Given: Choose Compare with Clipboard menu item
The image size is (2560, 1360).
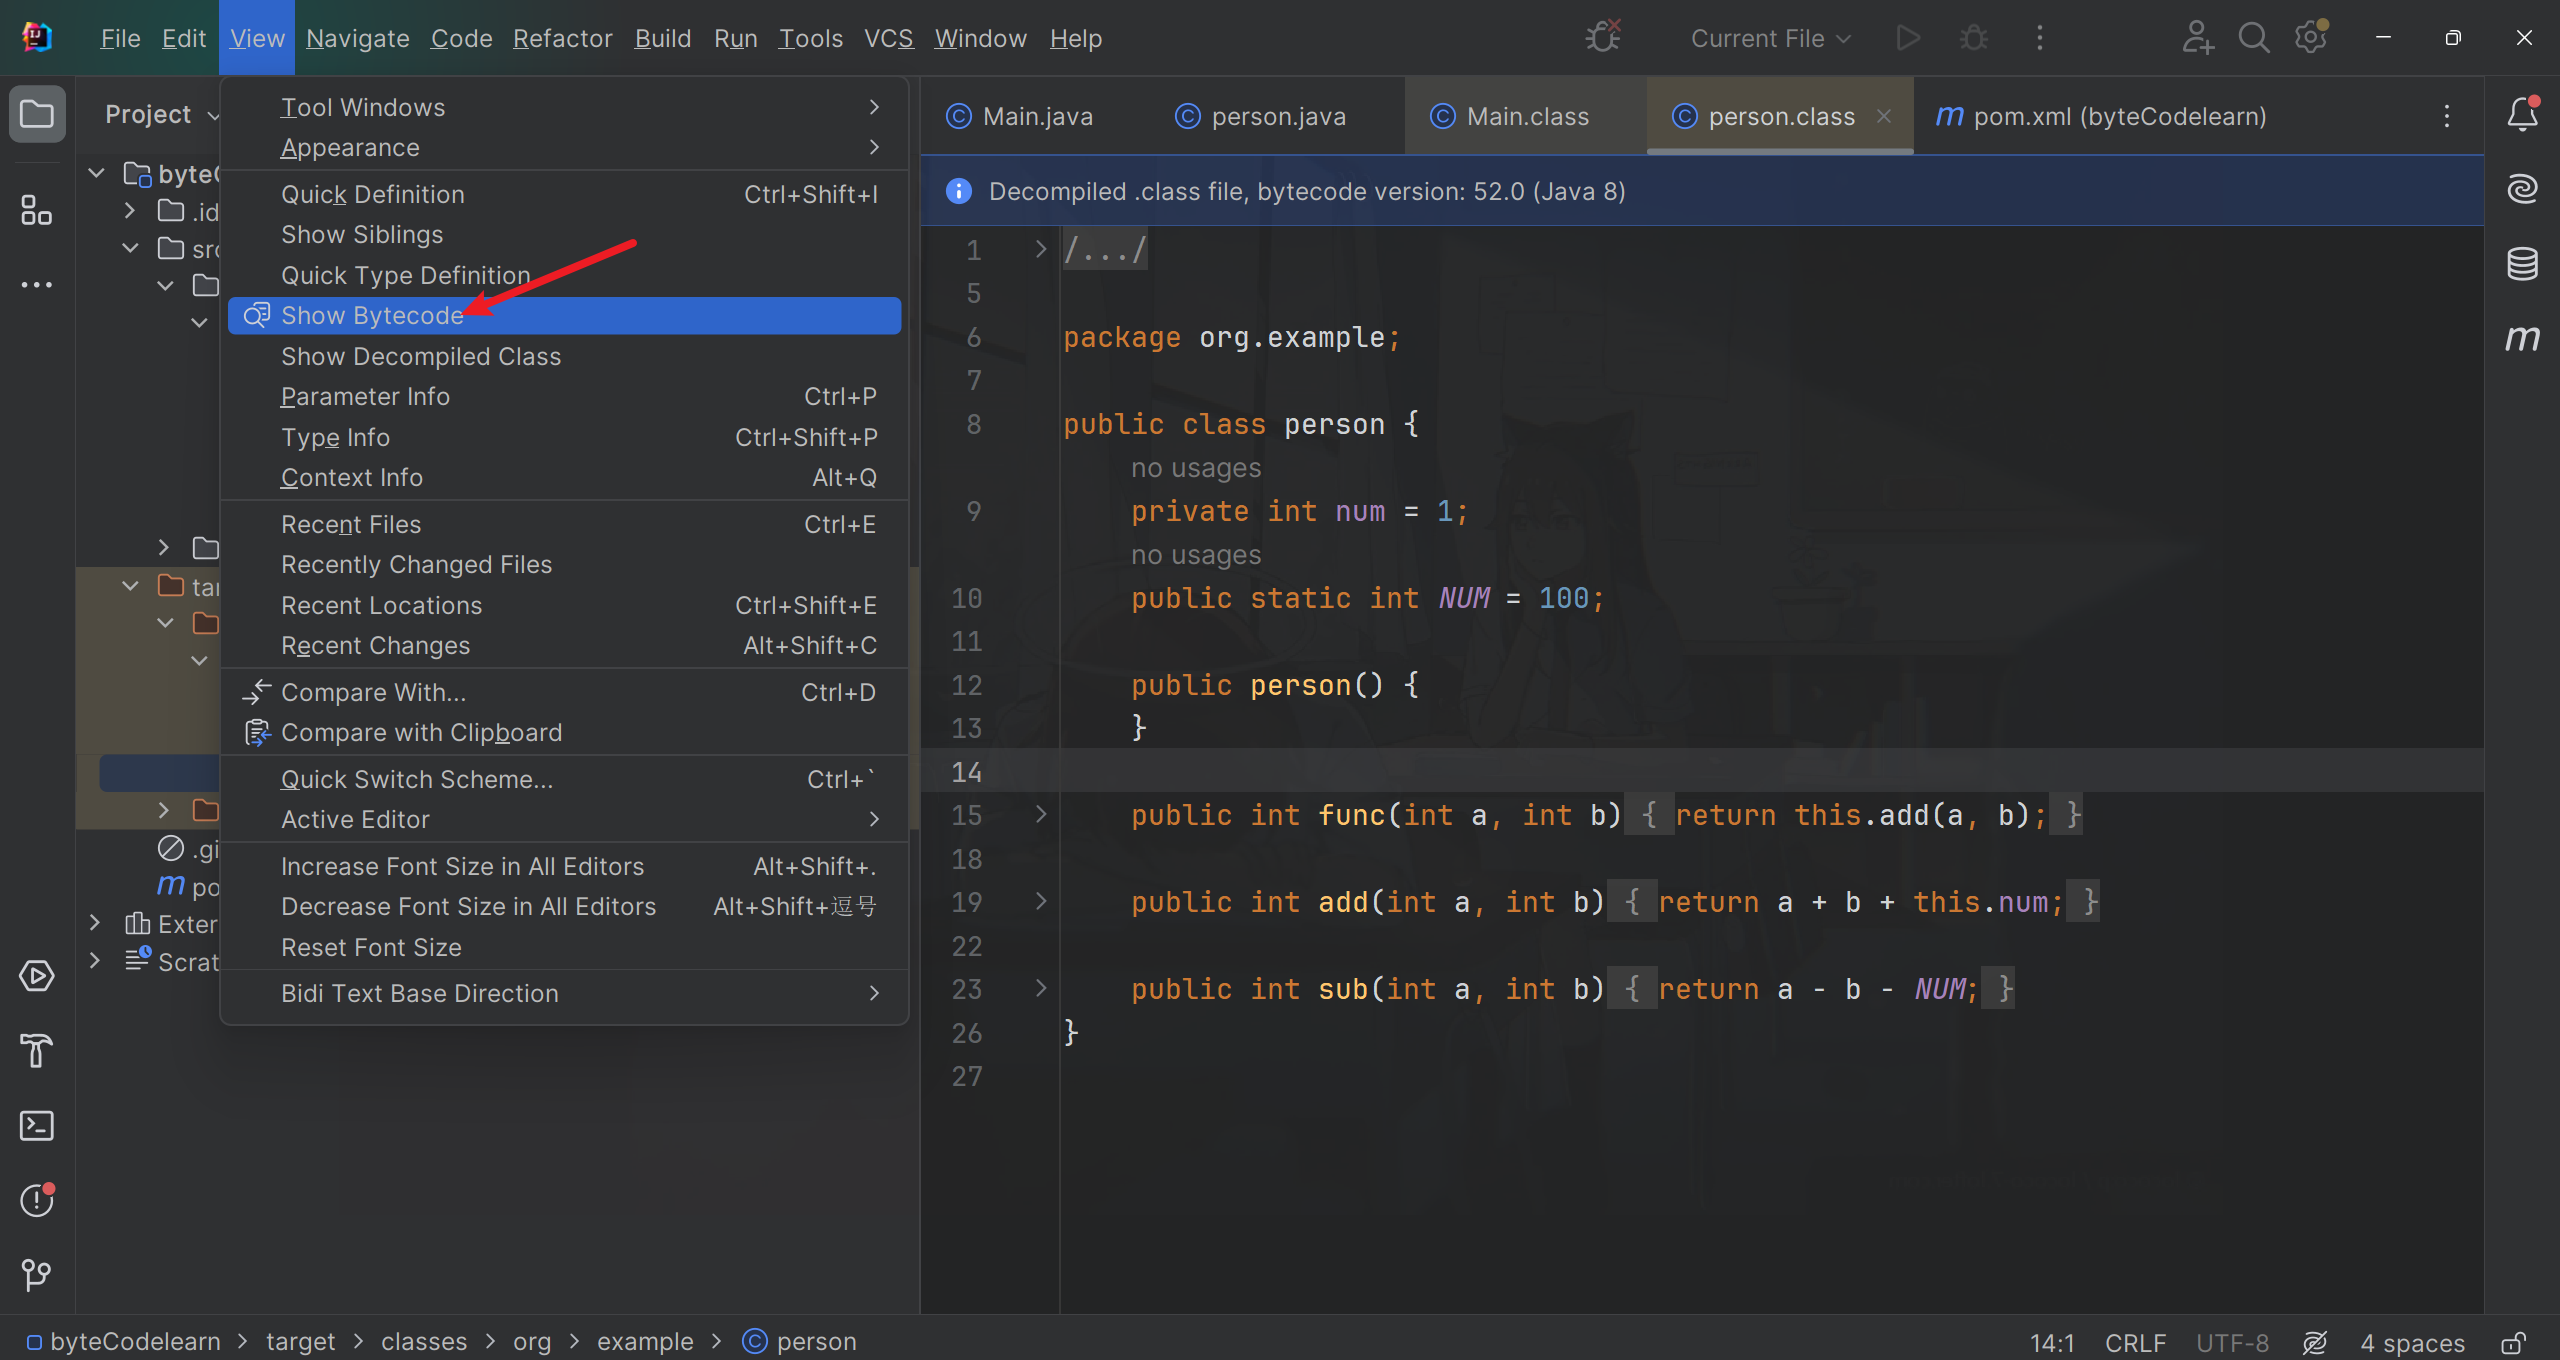Looking at the screenshot, I should click(565, 732).
